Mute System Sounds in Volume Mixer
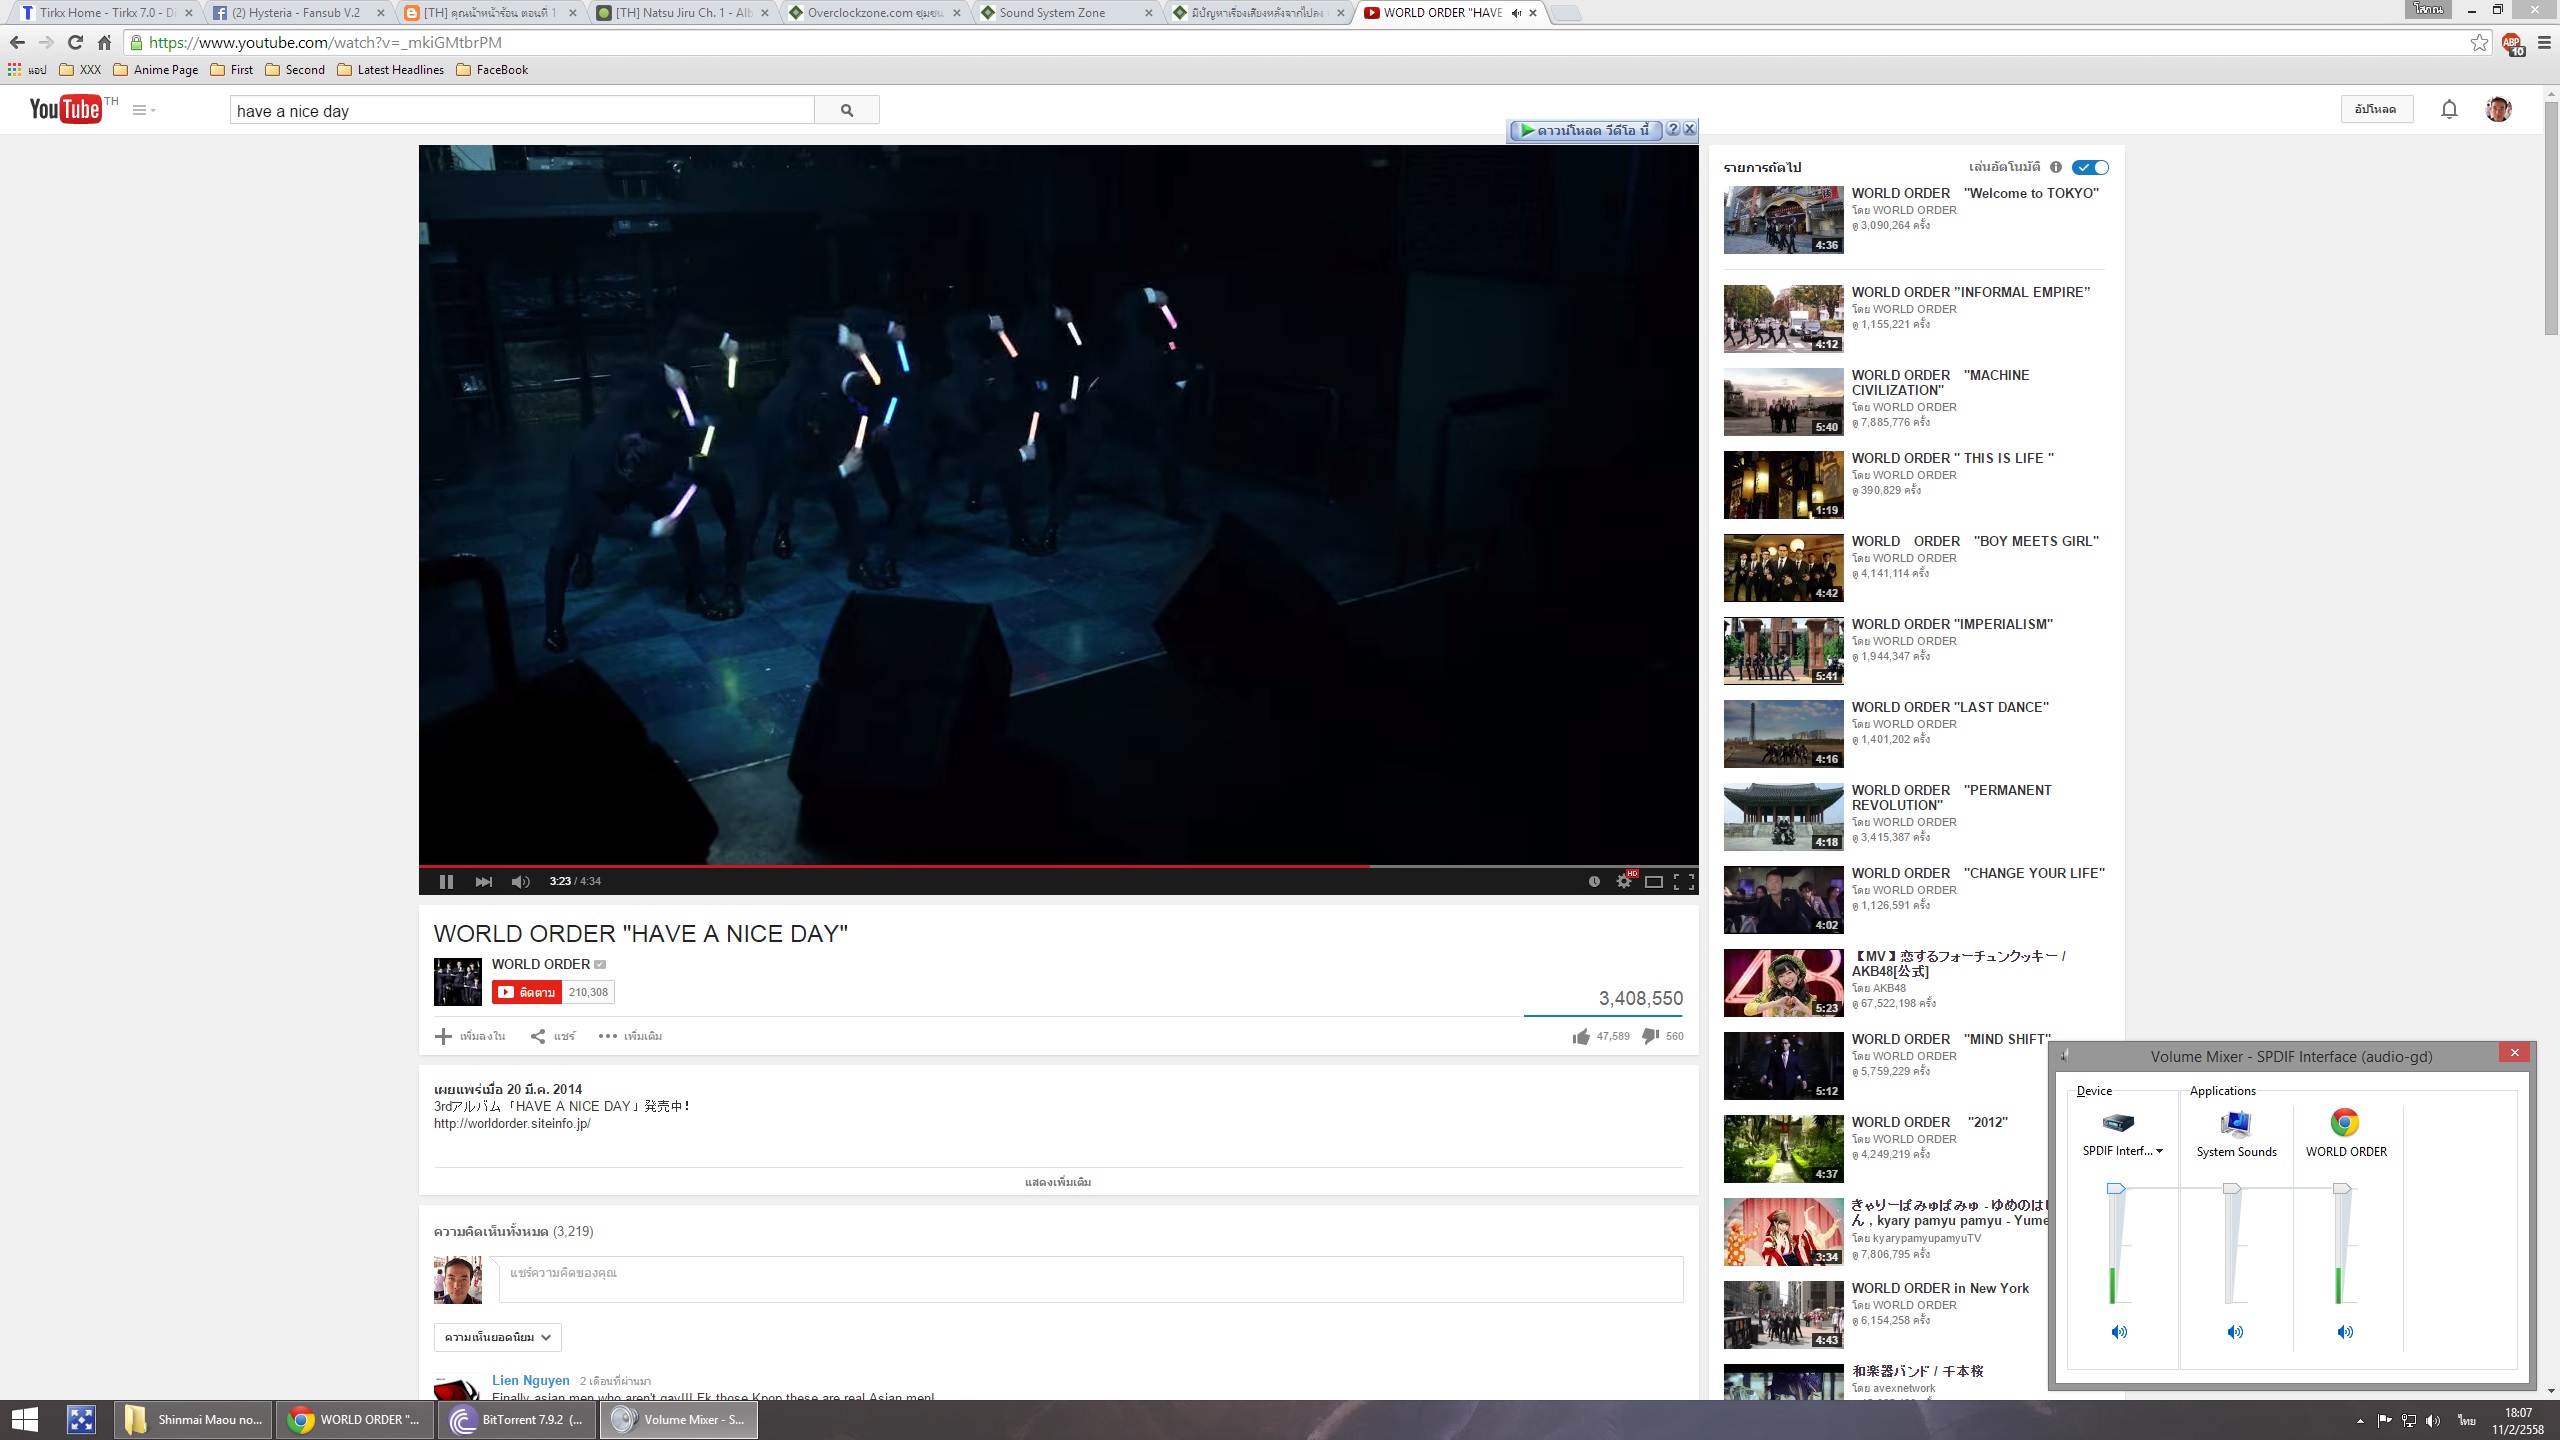Image resolution: width=2560 pixels, height=1440 pixels. (2235, 1332)
